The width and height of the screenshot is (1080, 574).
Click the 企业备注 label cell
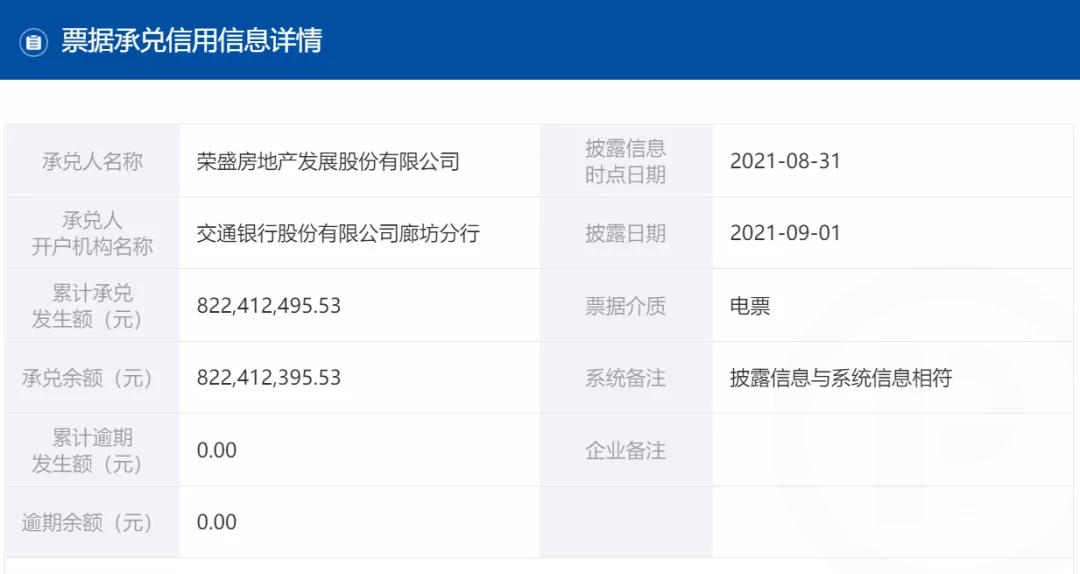(x=626, y=450)
